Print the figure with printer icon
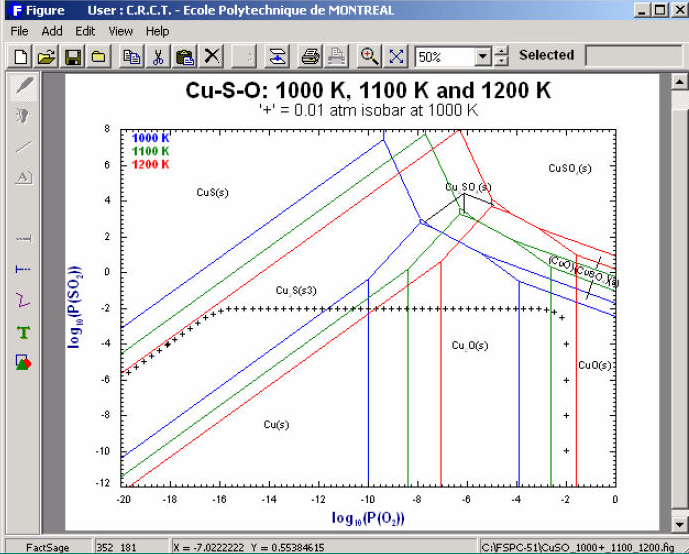The width and height of the screenshot is (689, 554). (x=310, y=57)
